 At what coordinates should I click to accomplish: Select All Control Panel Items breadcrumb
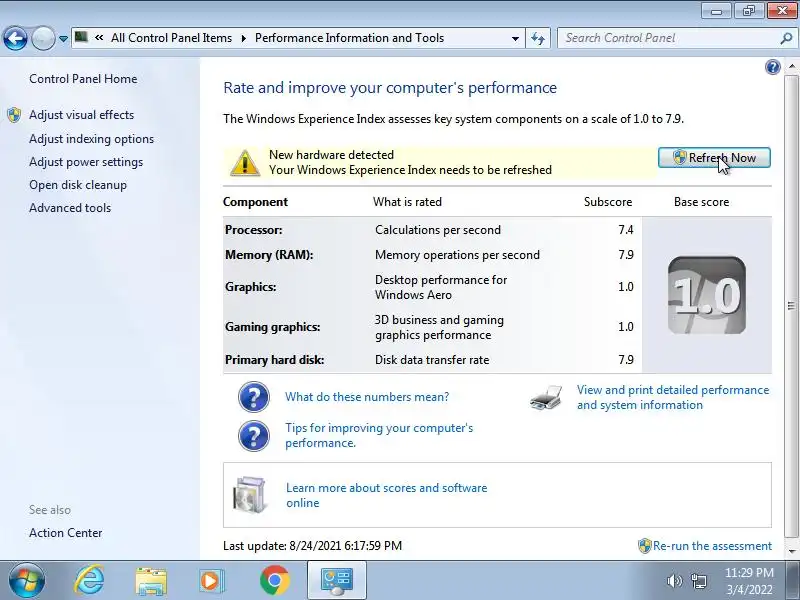(x=171, y=38)
